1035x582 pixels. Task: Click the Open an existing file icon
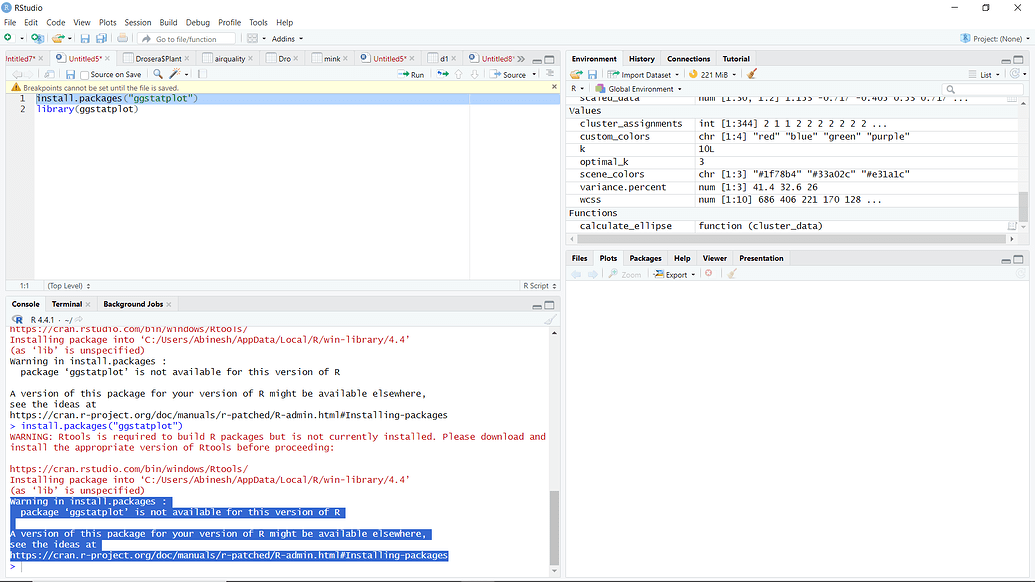(57, 38)
